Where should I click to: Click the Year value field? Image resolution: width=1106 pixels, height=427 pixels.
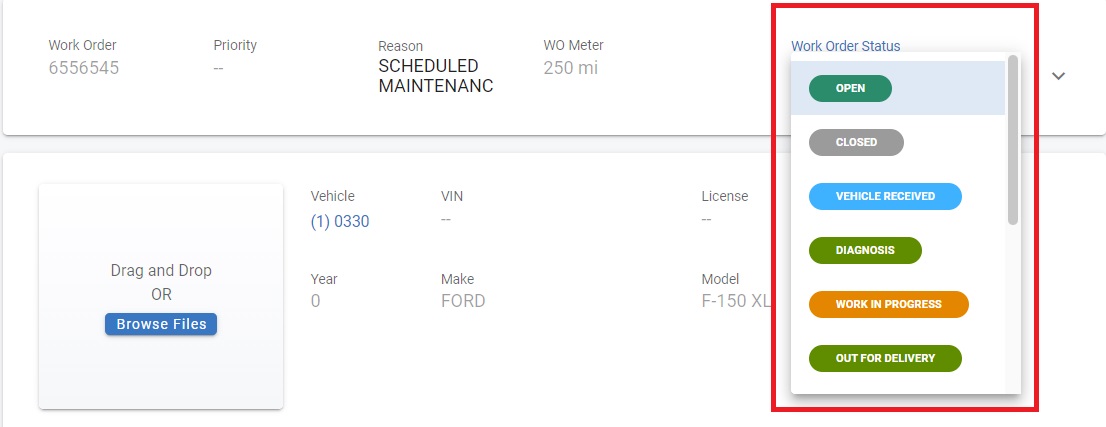click(316, 300)
